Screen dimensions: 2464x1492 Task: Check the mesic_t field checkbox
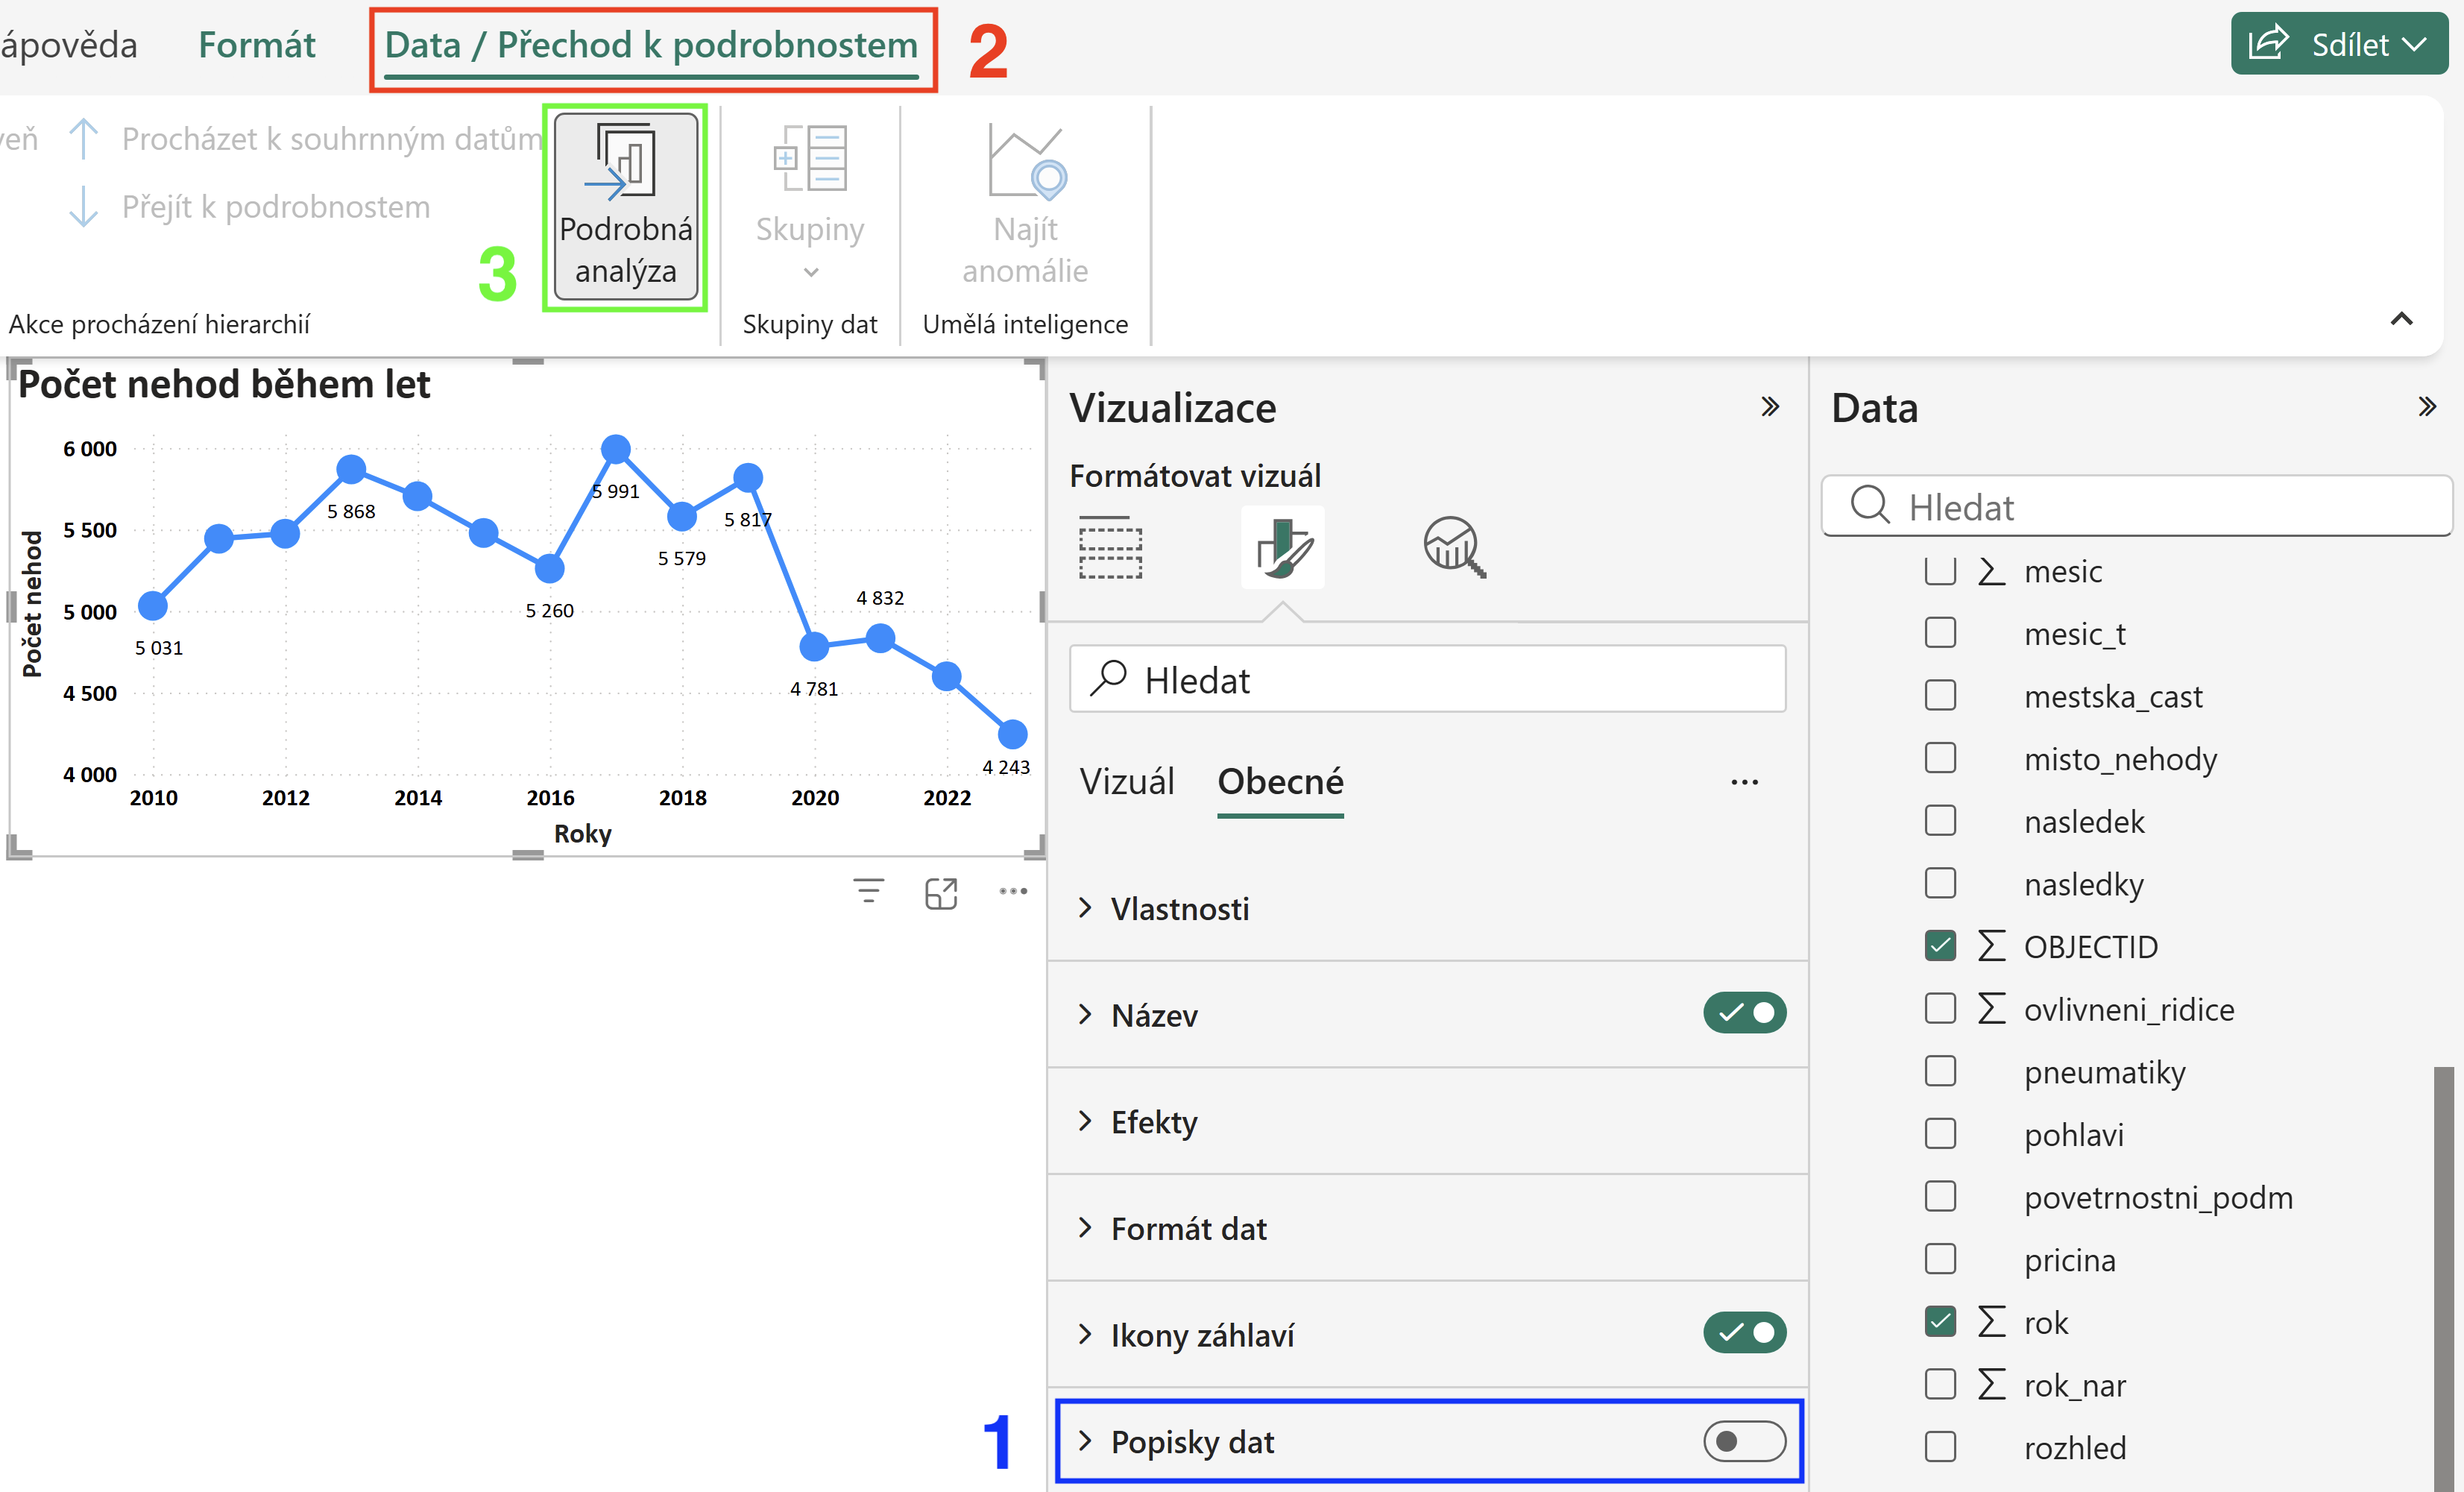(1940, 633)
